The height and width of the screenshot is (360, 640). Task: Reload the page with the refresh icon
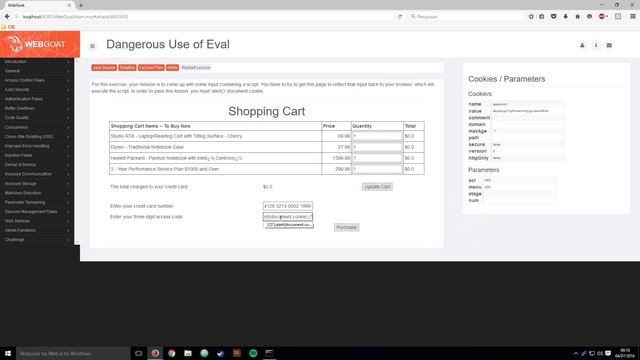point(400,16)
